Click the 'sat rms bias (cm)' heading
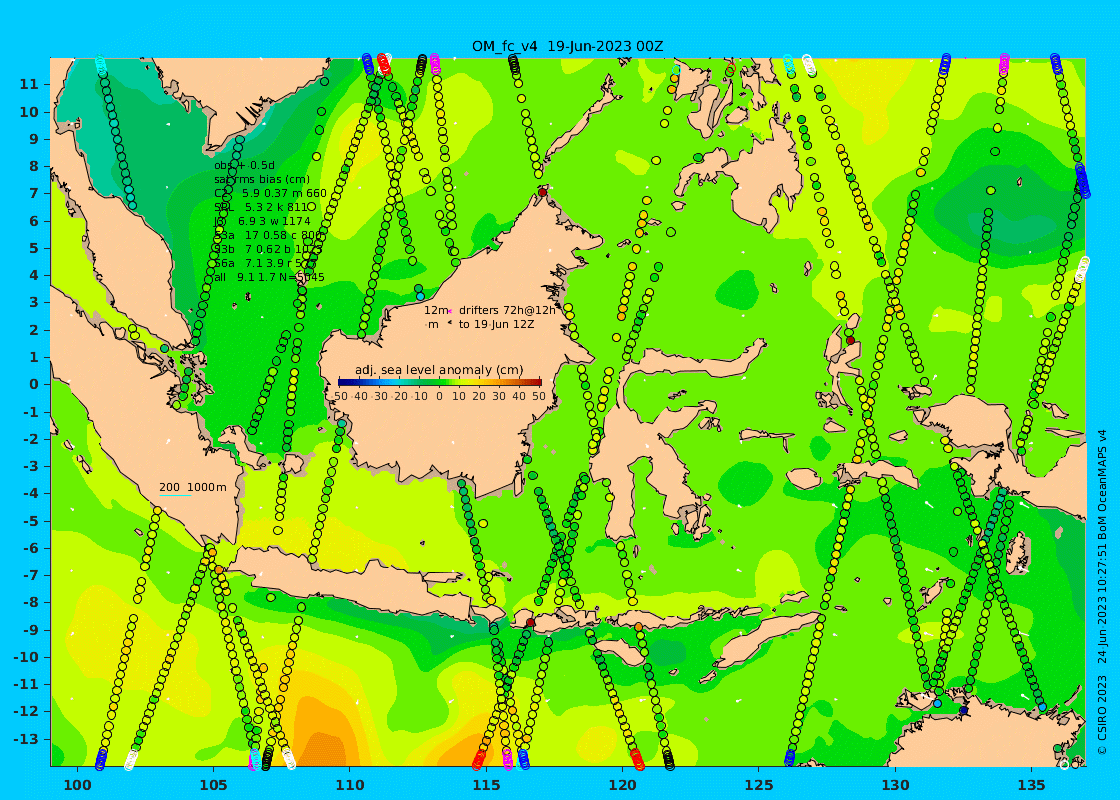The image size is (1120, 800). (262, 179)
